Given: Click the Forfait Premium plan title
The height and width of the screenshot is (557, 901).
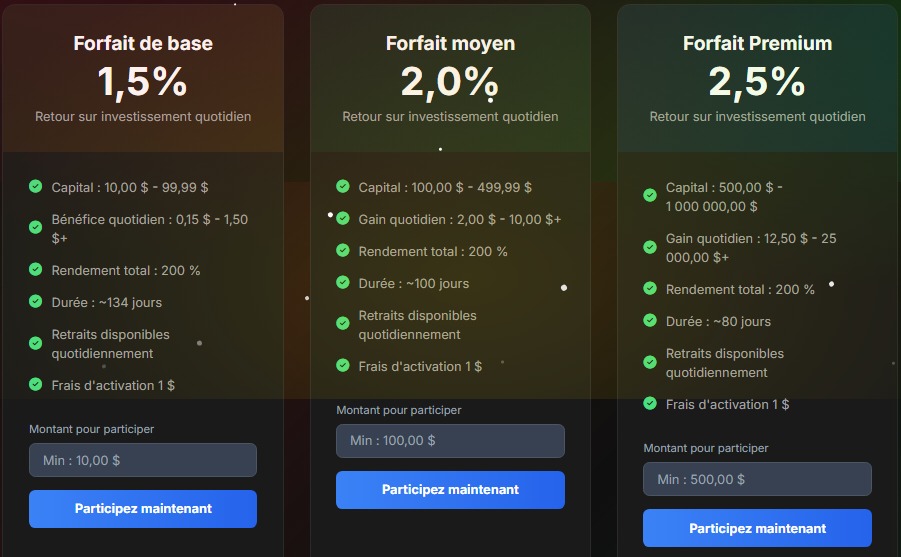Looking at the screenshot, I should (757, 43).
